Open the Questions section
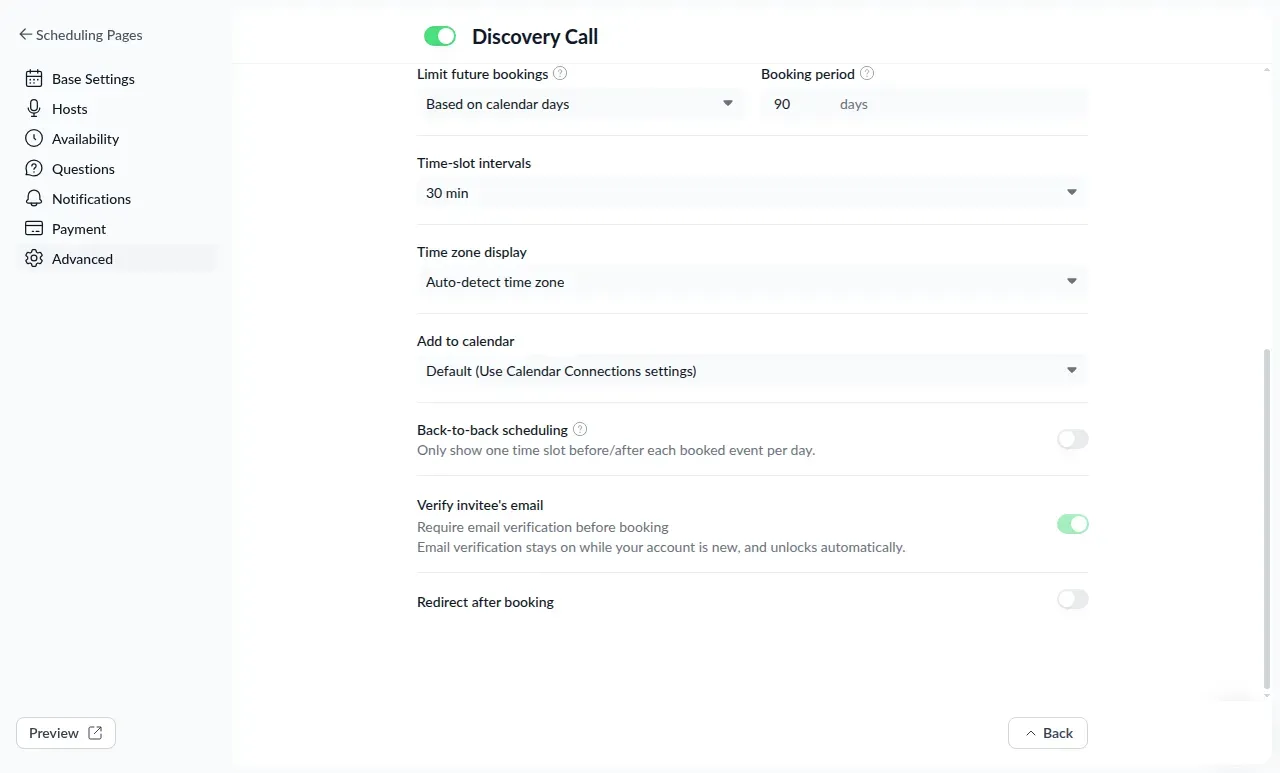This screenshot has width=1280, height=773. [x=117, y=169]
